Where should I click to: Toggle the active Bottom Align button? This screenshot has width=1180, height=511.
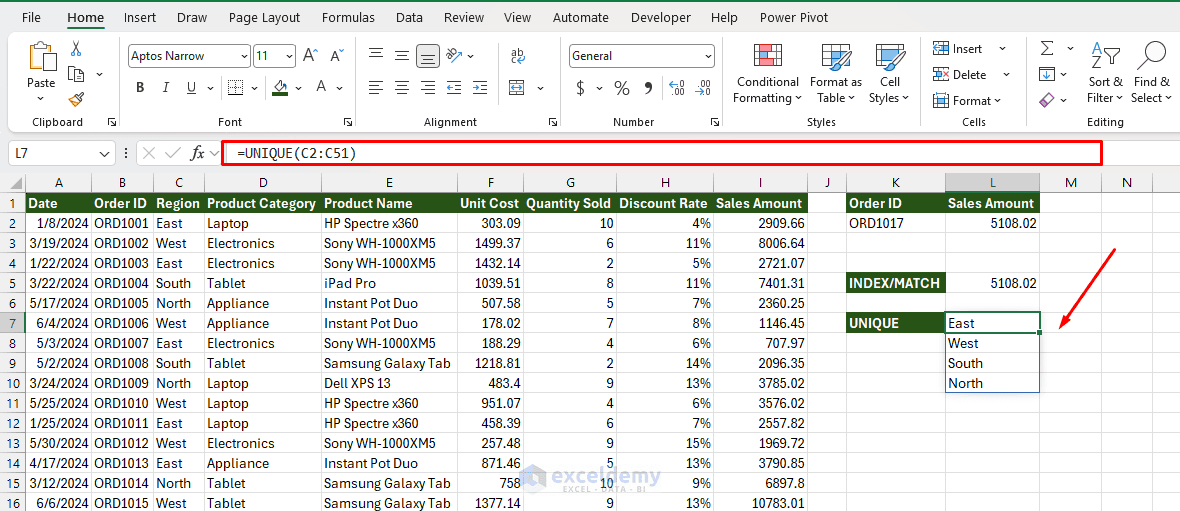click(428, 55)
